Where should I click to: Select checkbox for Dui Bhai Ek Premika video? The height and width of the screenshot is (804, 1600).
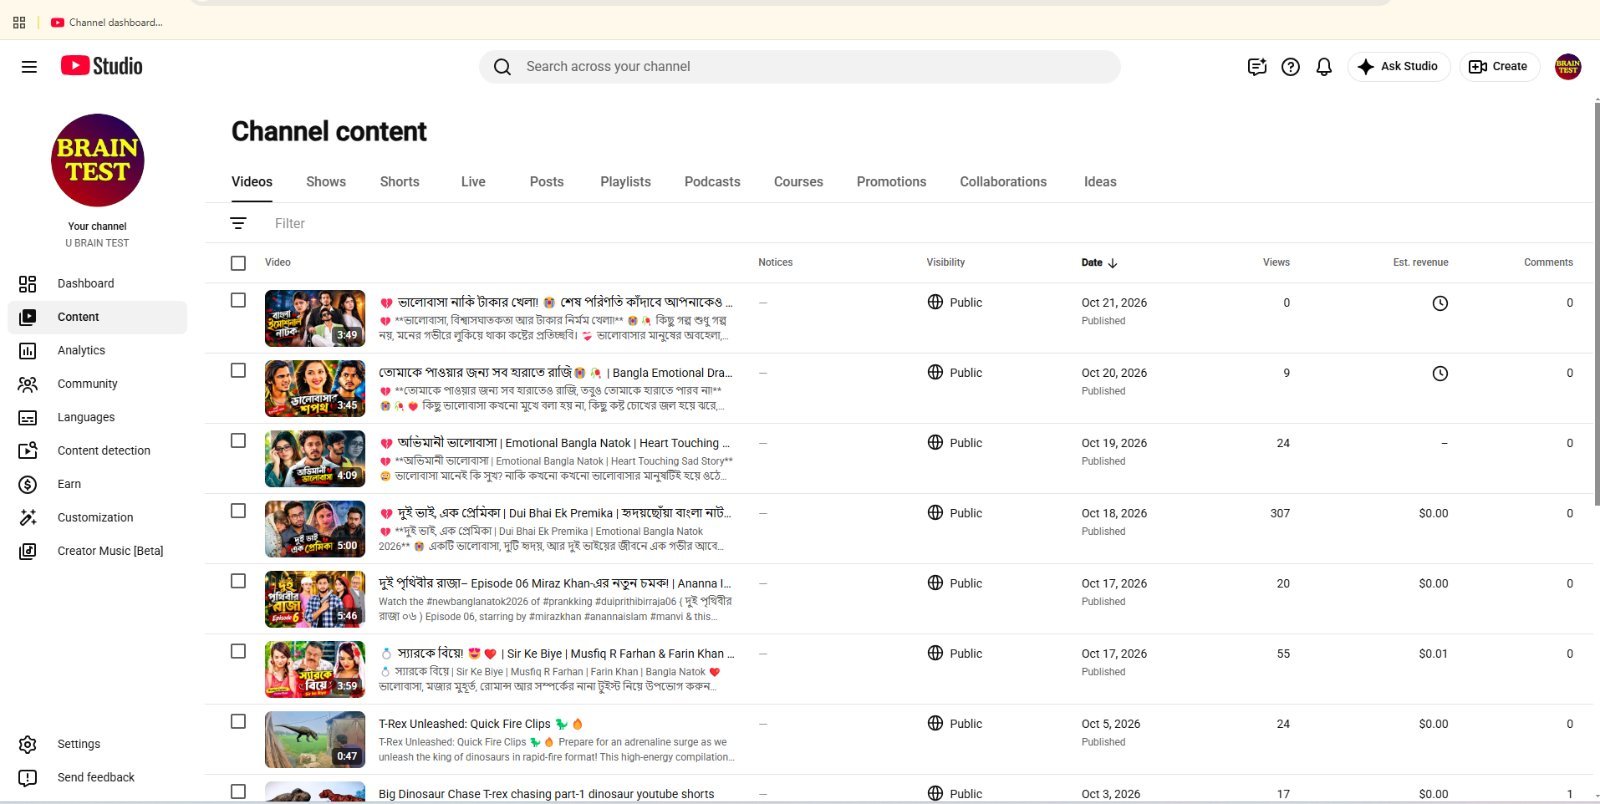click(238, 511)
